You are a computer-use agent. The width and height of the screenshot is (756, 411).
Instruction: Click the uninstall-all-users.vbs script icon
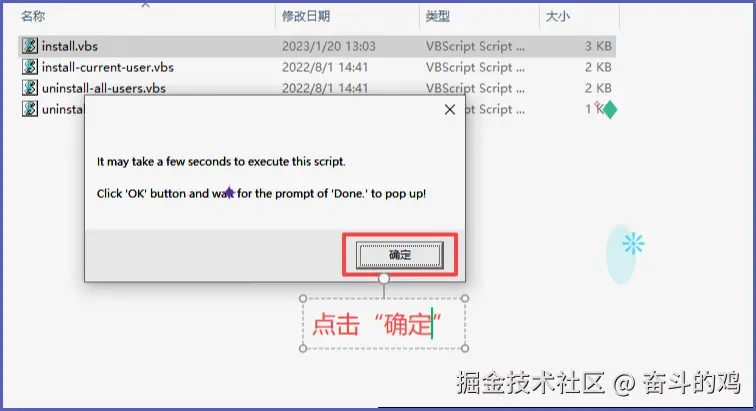point(29,88)
